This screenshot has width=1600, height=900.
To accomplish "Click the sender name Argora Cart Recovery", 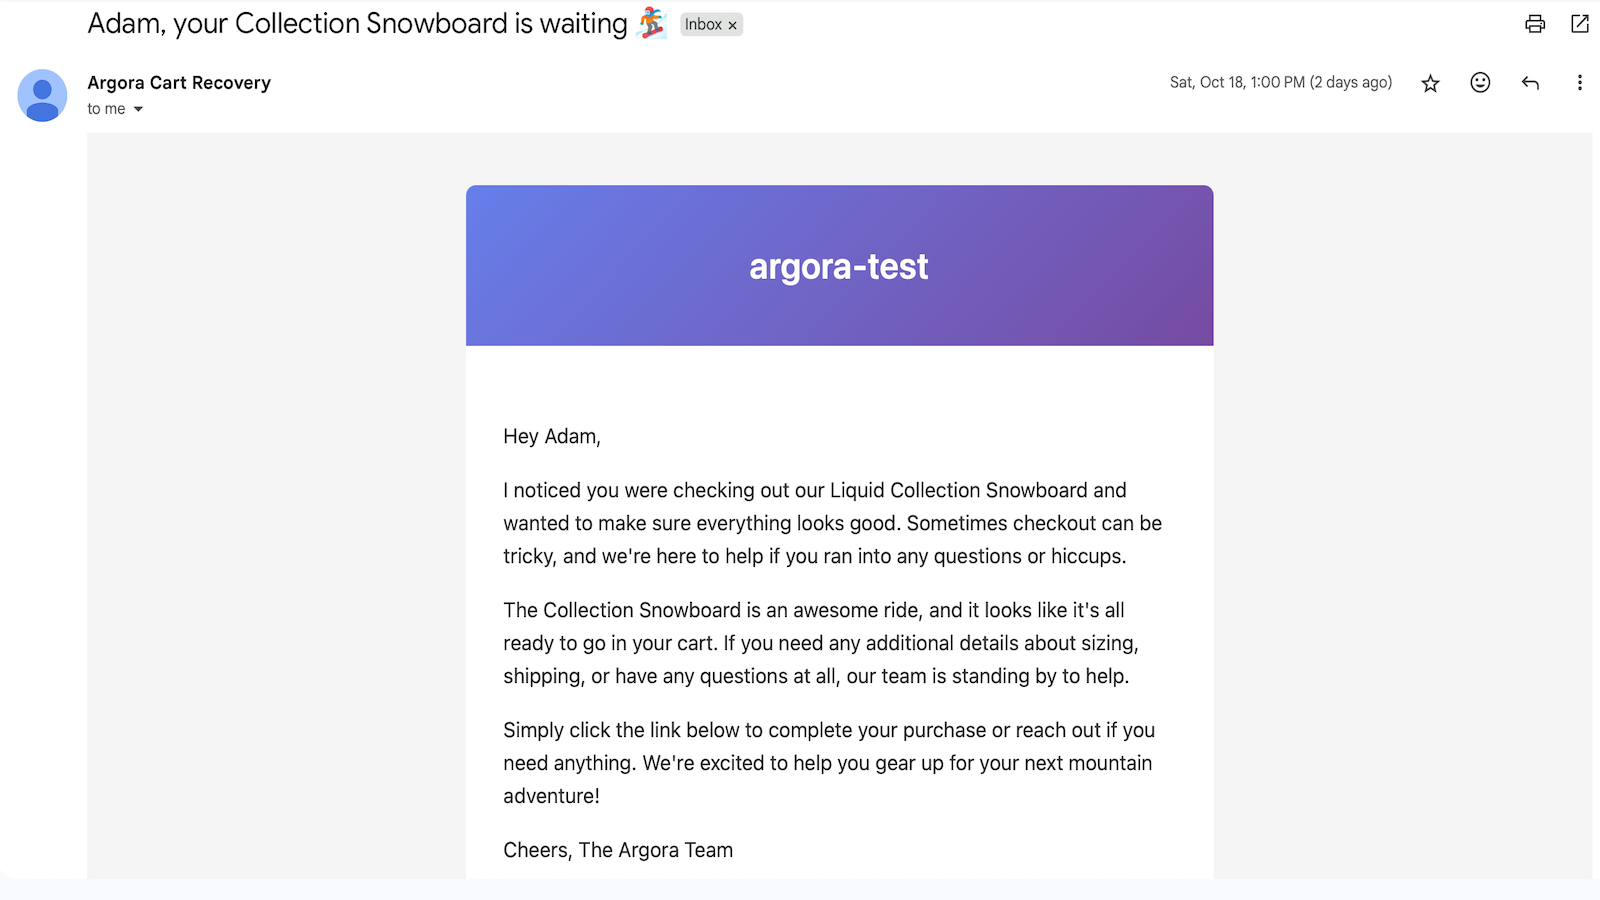I will (179, 82).
